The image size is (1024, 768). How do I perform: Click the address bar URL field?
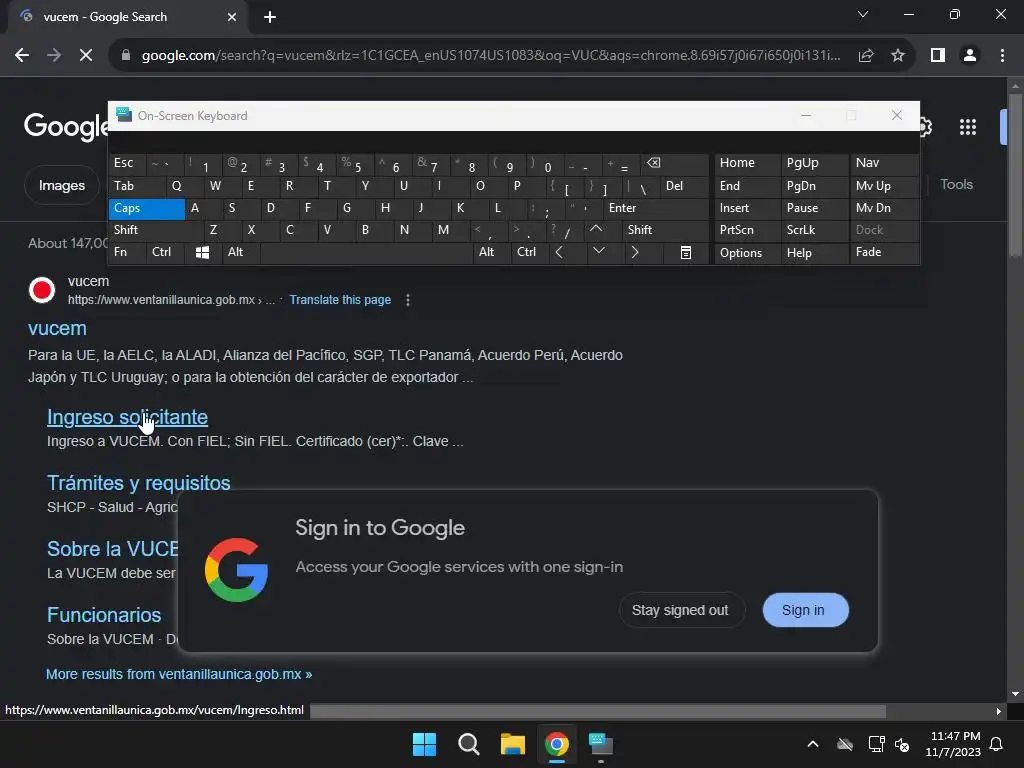pos(490,56)
